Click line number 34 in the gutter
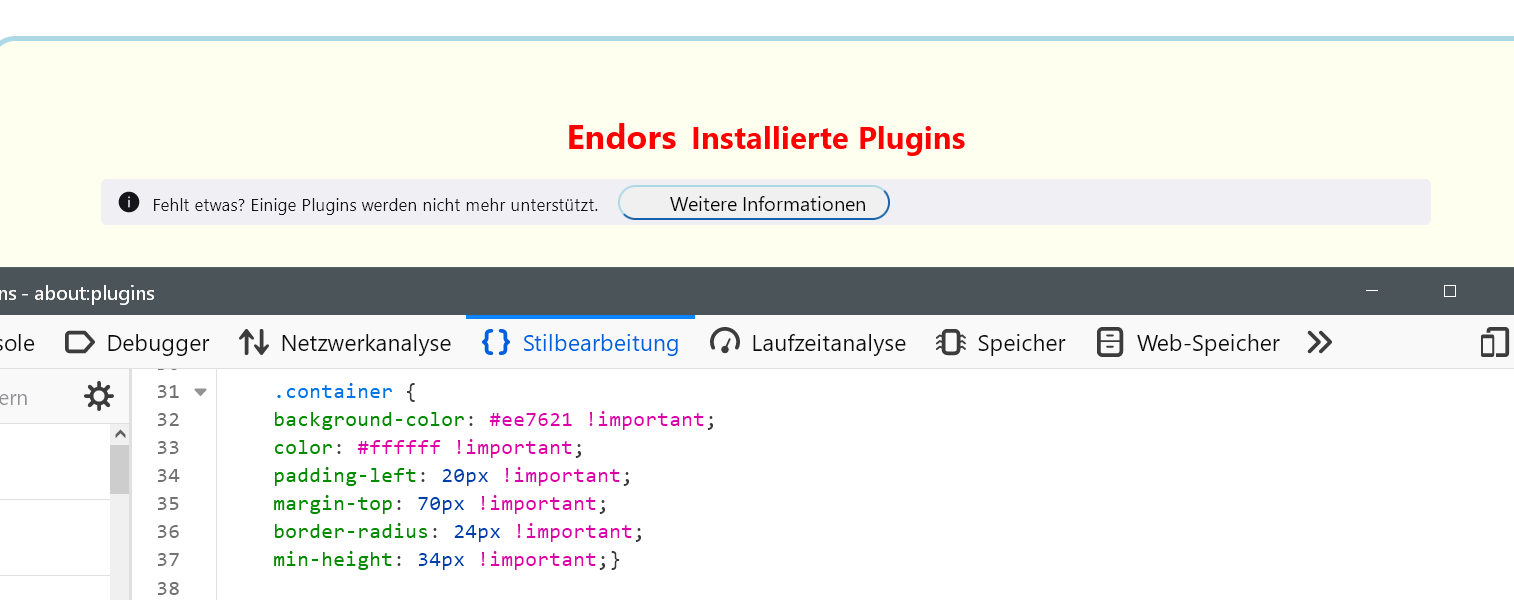 pos(167,475)
